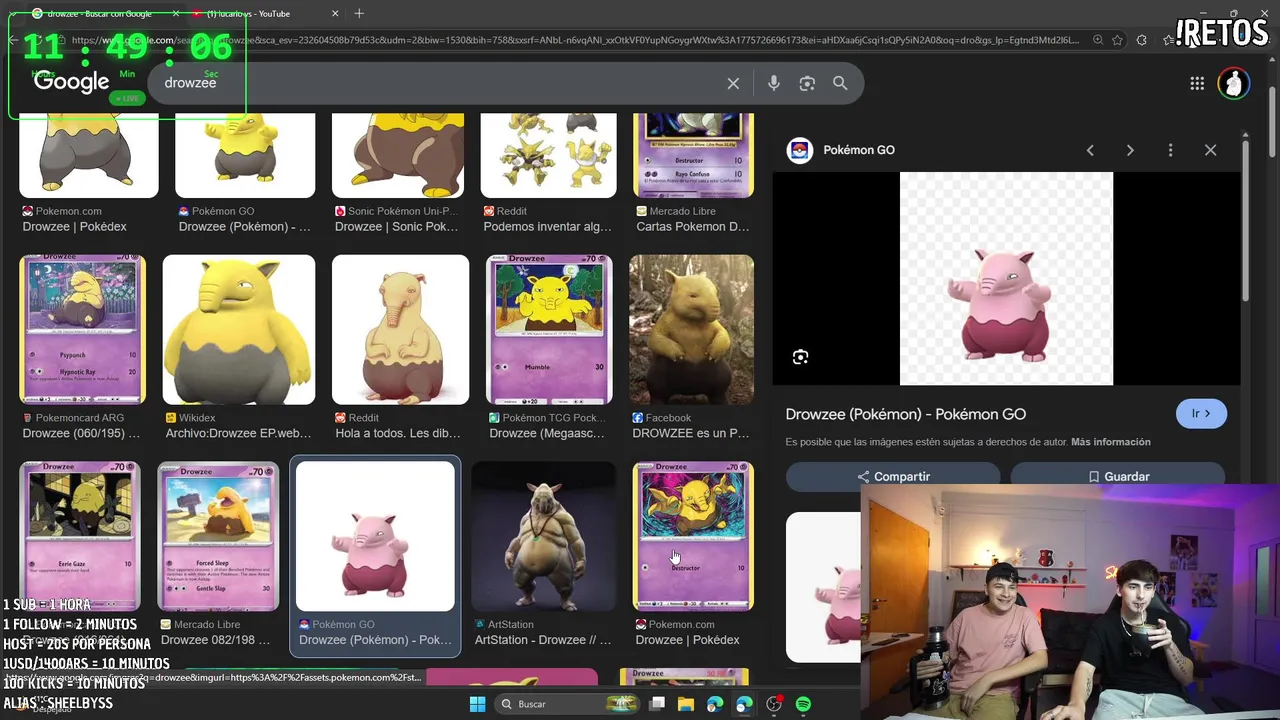Click the preview panel scrollbar
This screenshot has width=1280, height=720.
(x=1245, y=220)
